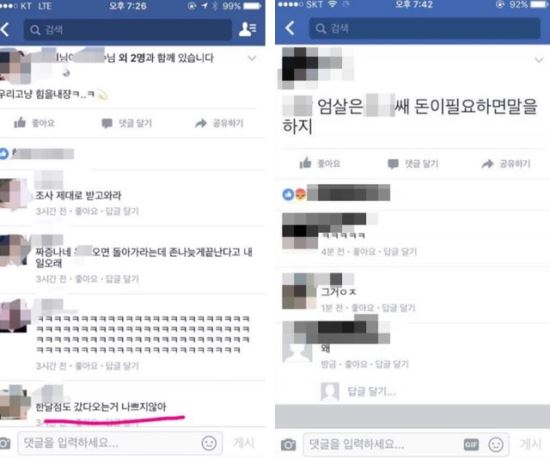Expand the left post options chevron
550x458 pixels.
(252, 58)
